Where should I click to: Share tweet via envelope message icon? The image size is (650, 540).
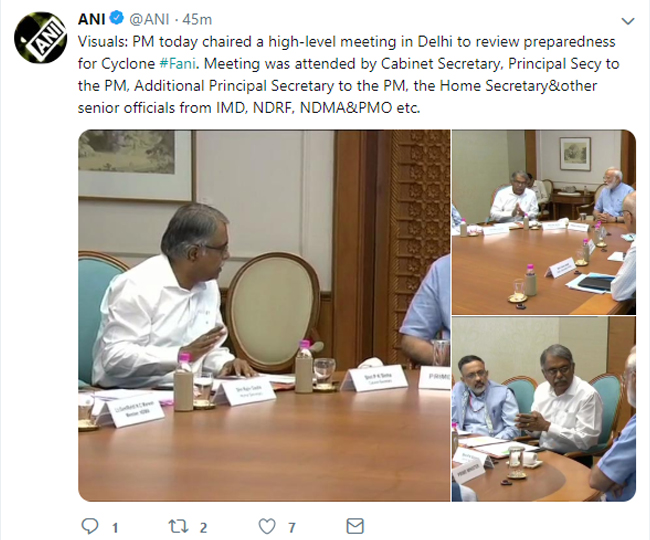[x=355, y=526]
